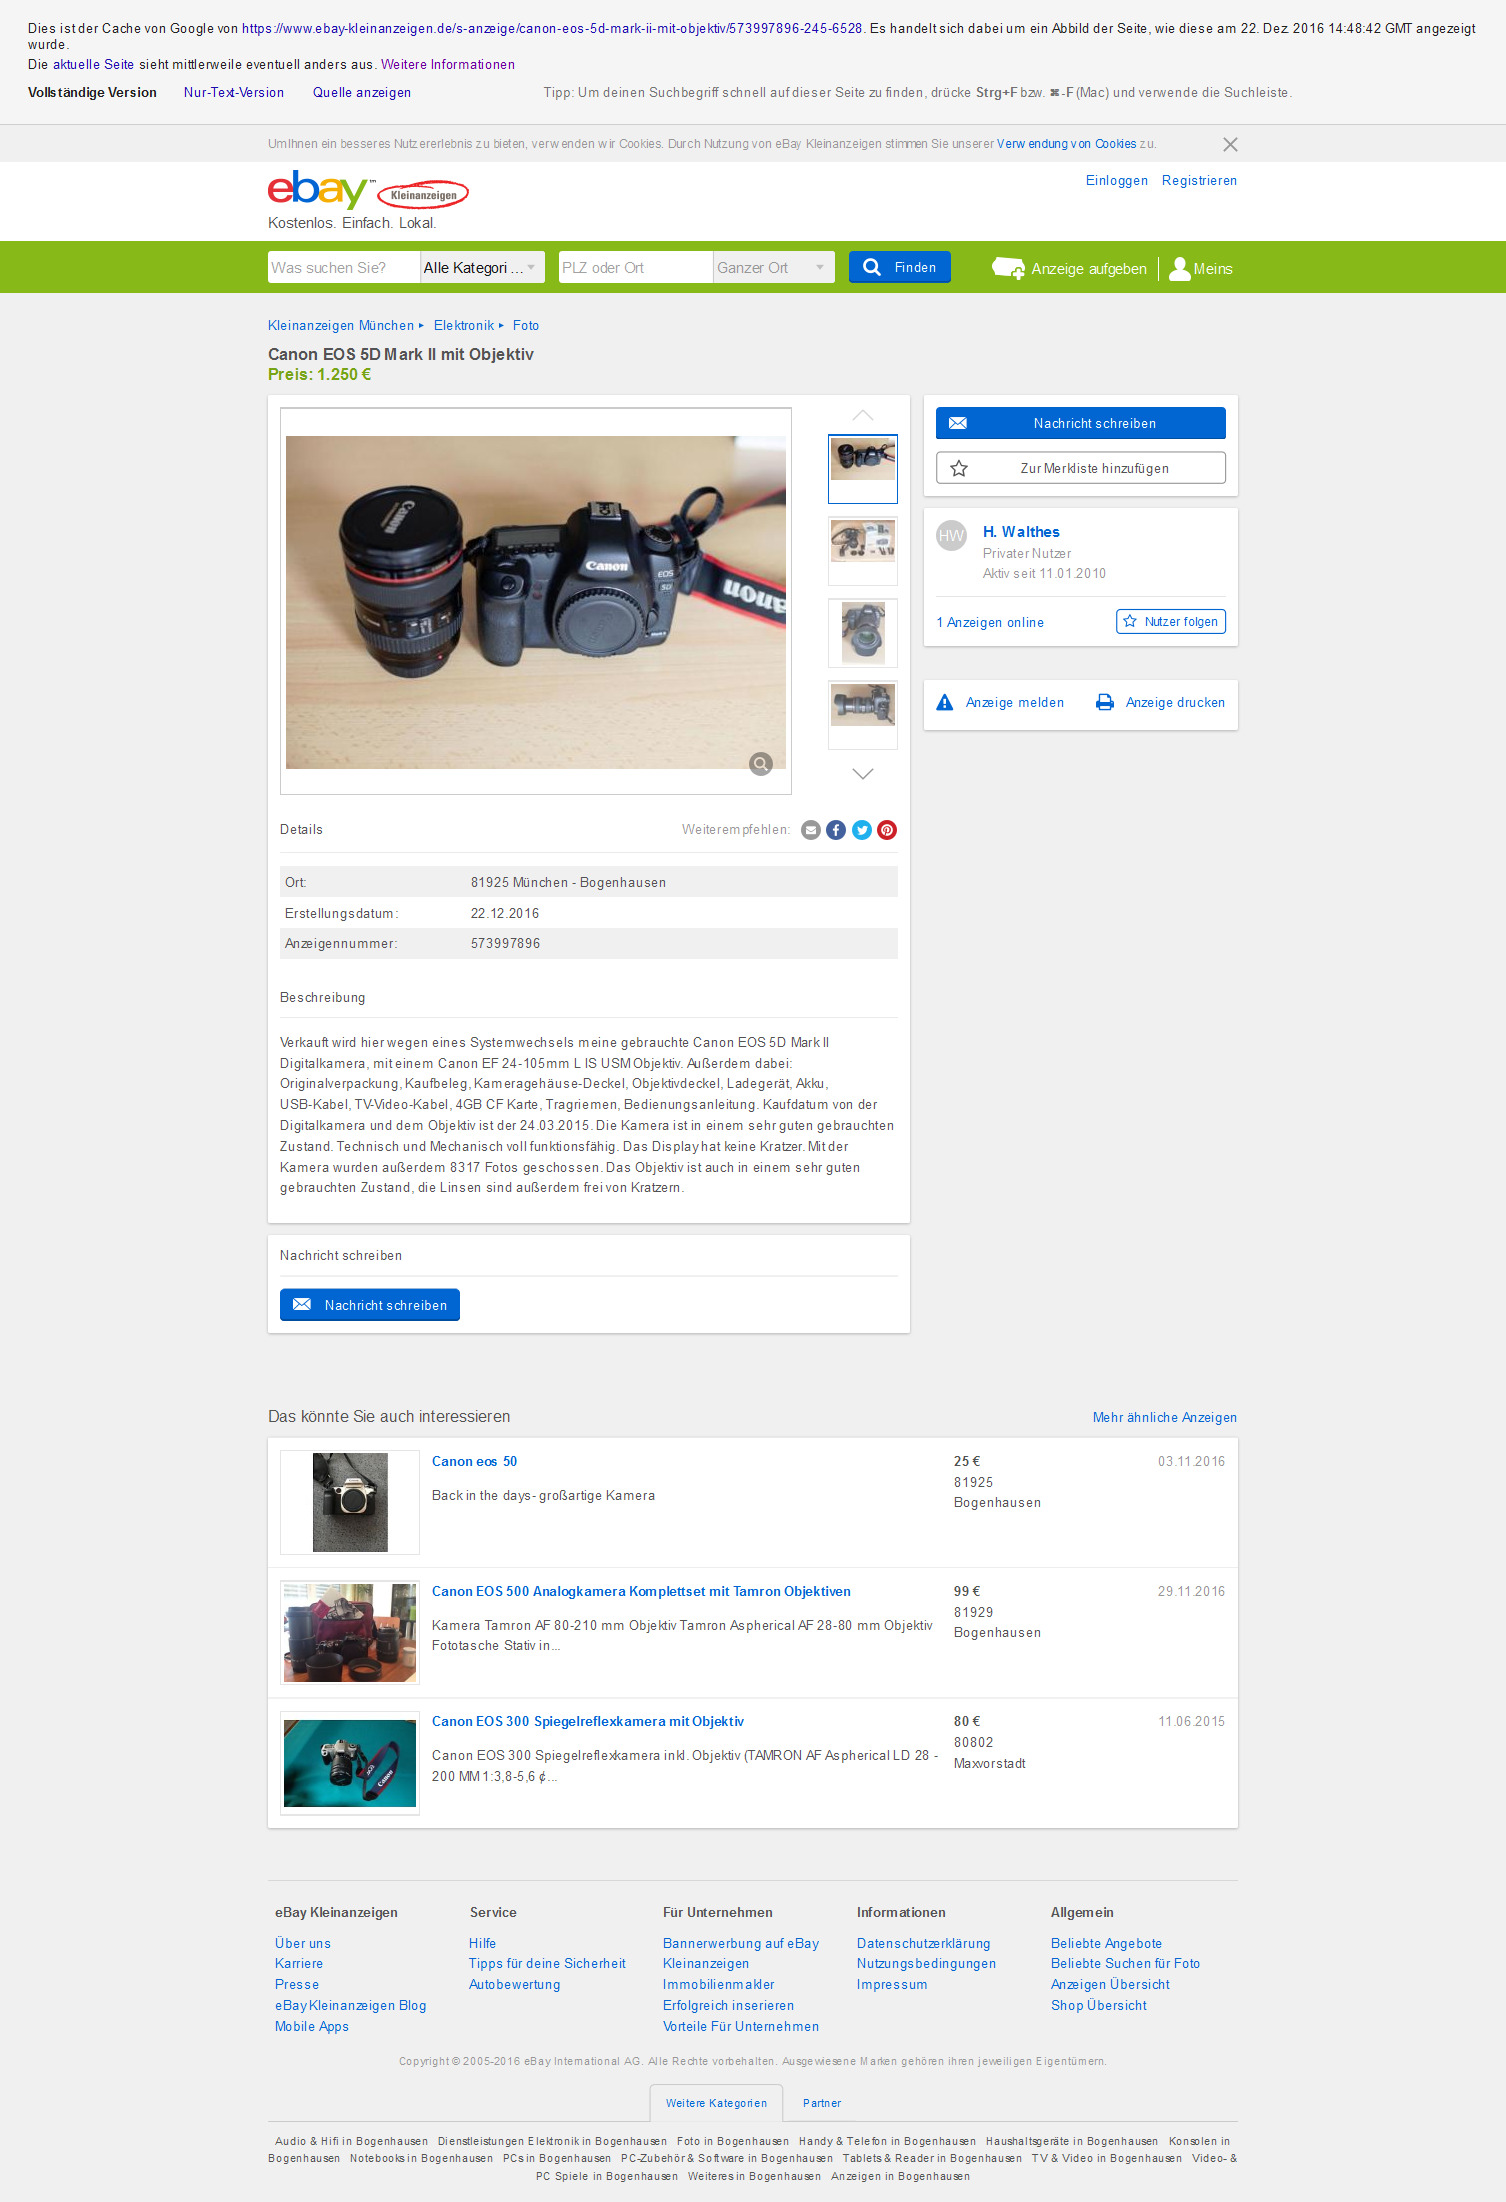Screen dimensions: 1506x2202
Task: Share listing on Twitter
Action: pos(862,830)
